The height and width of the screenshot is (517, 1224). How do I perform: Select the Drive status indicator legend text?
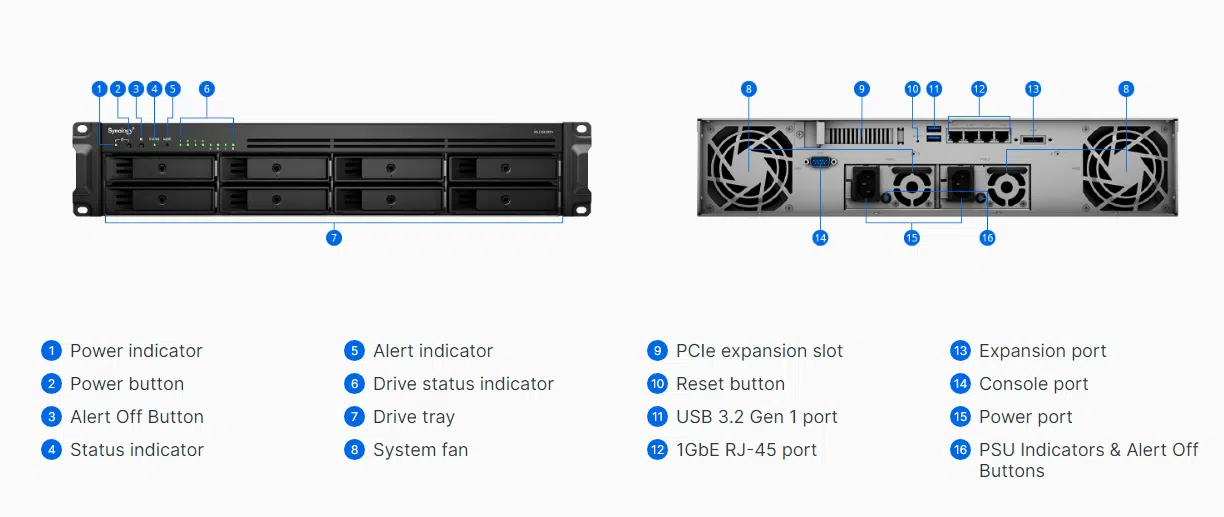click(x=463, y=384)
